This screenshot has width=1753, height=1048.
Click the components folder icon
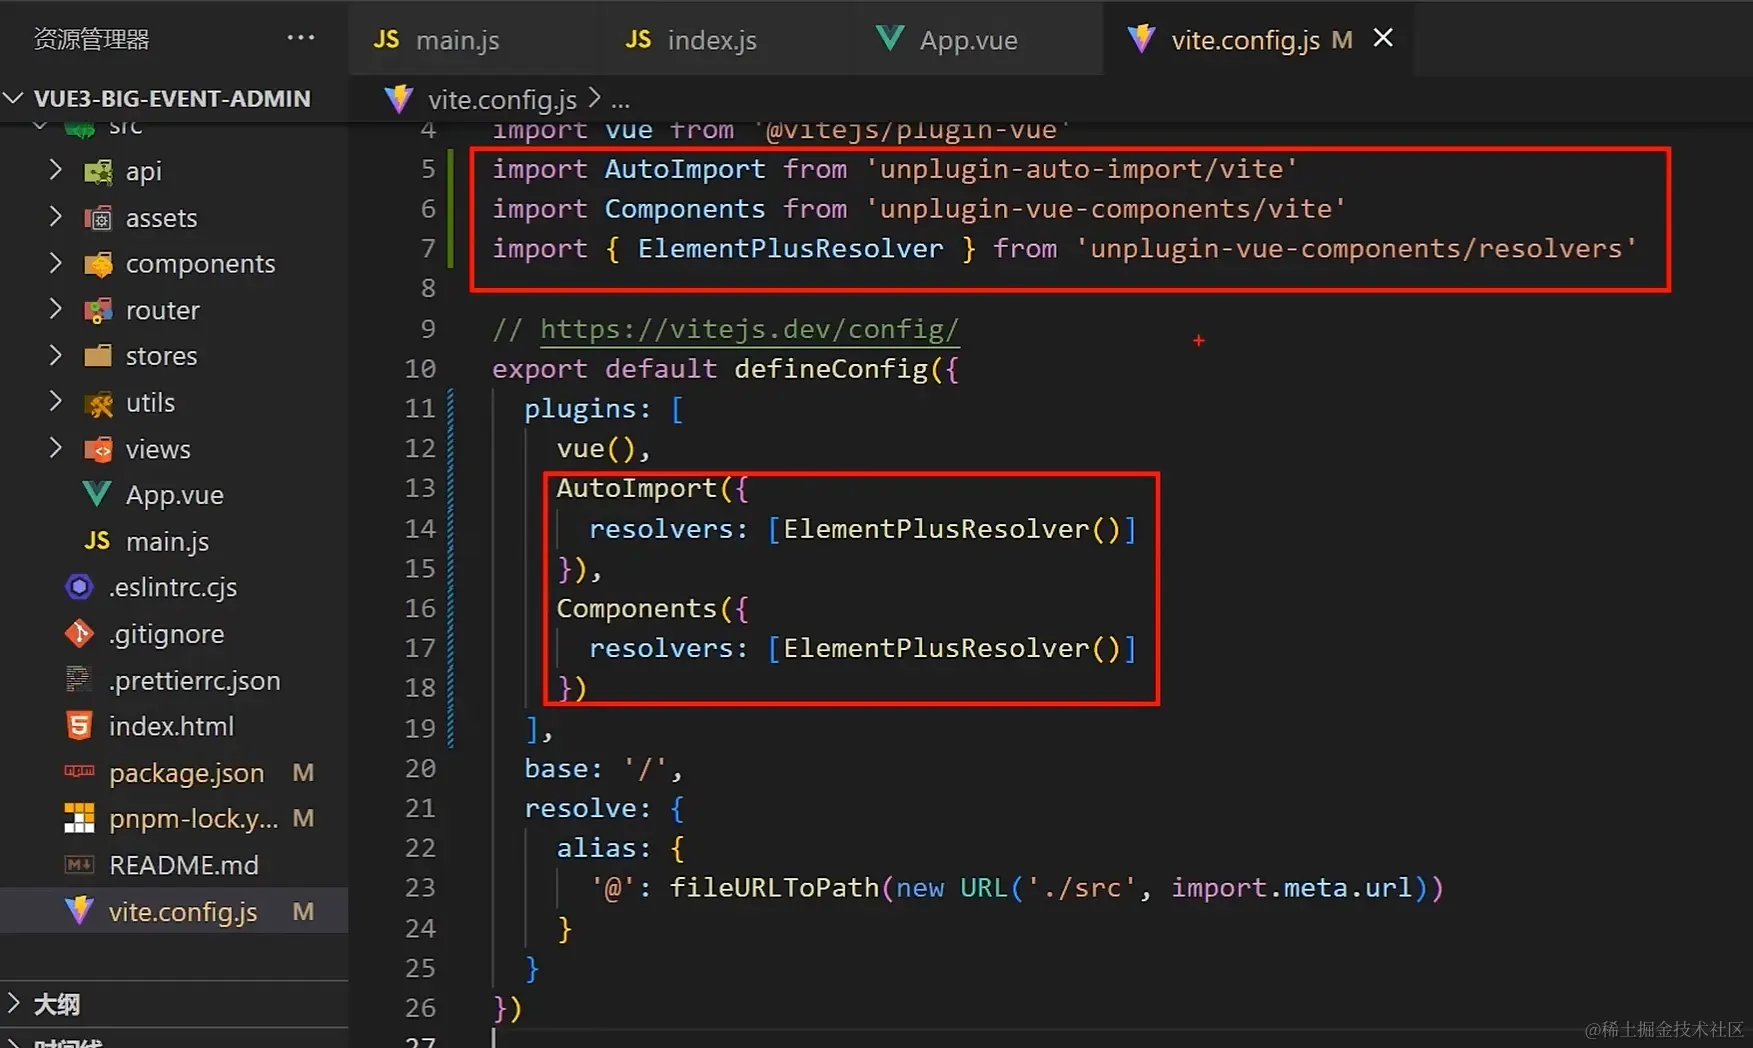(x=98, y=264)
